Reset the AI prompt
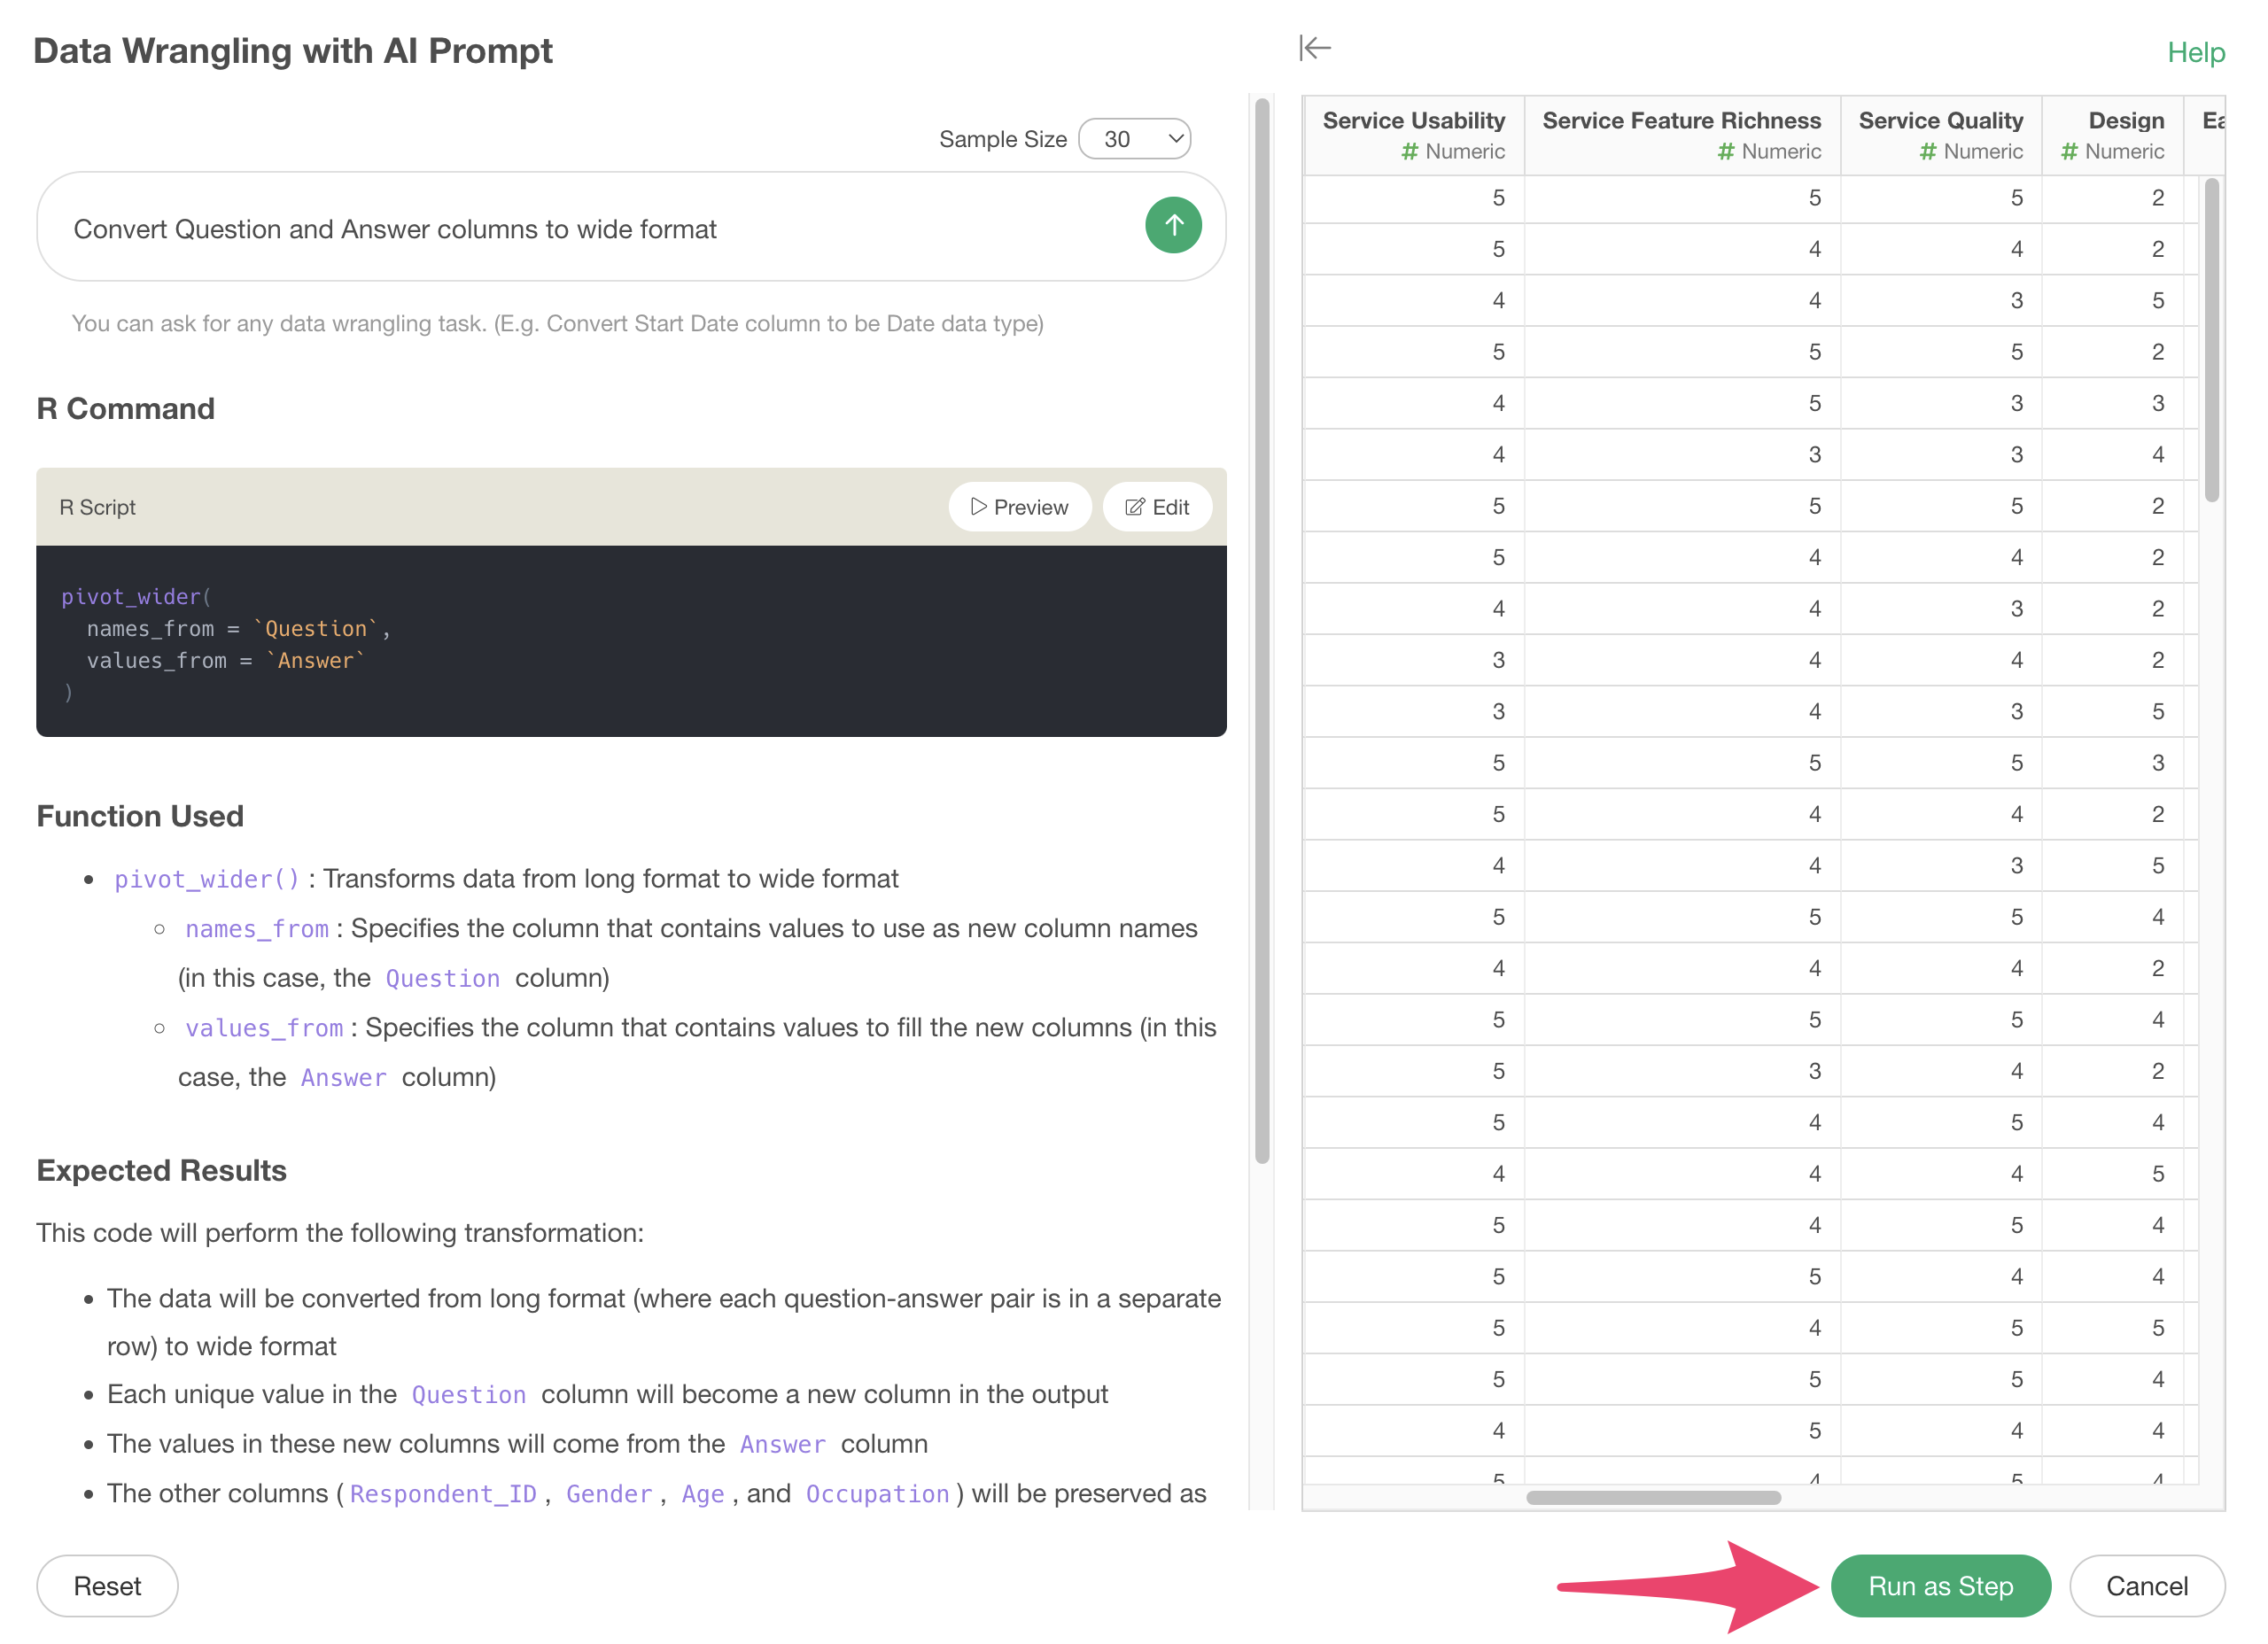 click(x=107, y=1586)
